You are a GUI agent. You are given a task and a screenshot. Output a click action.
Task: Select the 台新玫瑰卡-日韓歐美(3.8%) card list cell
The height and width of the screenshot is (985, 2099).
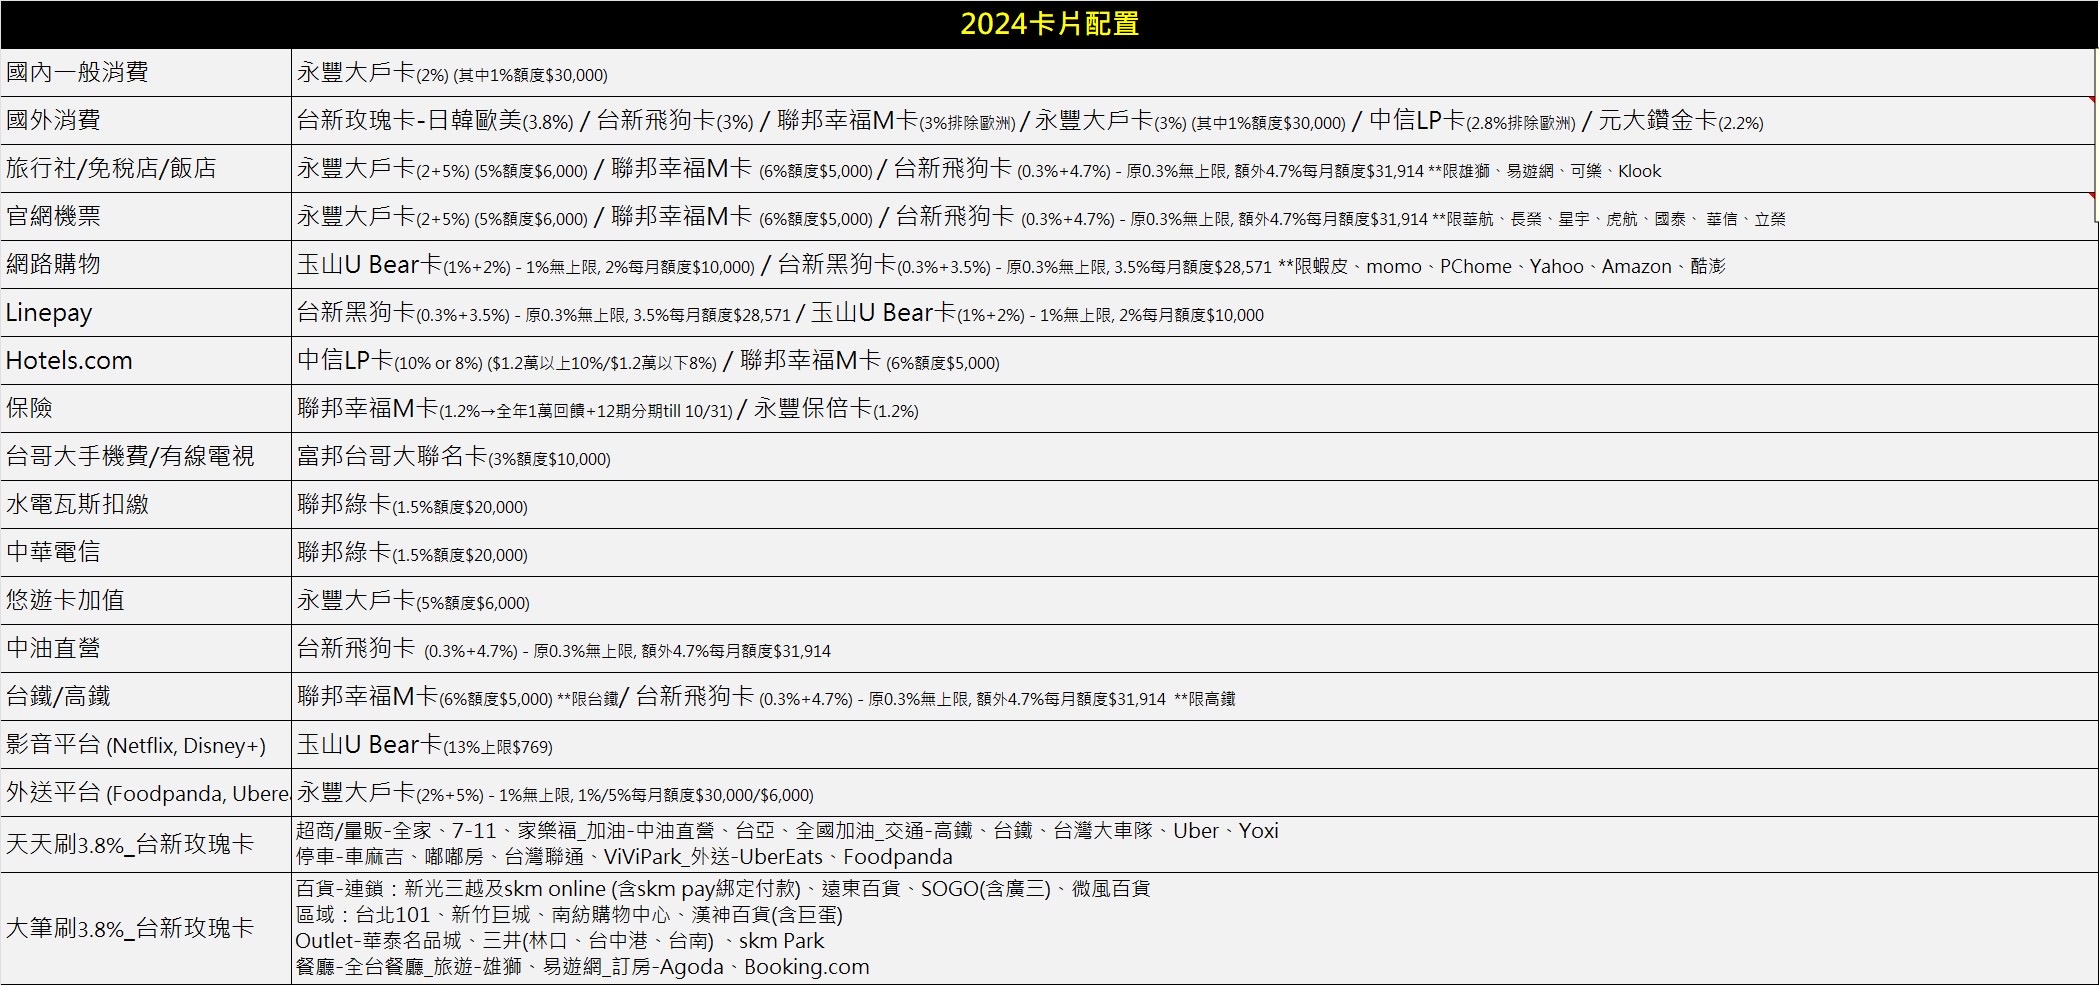click(x=1194, y=120)
